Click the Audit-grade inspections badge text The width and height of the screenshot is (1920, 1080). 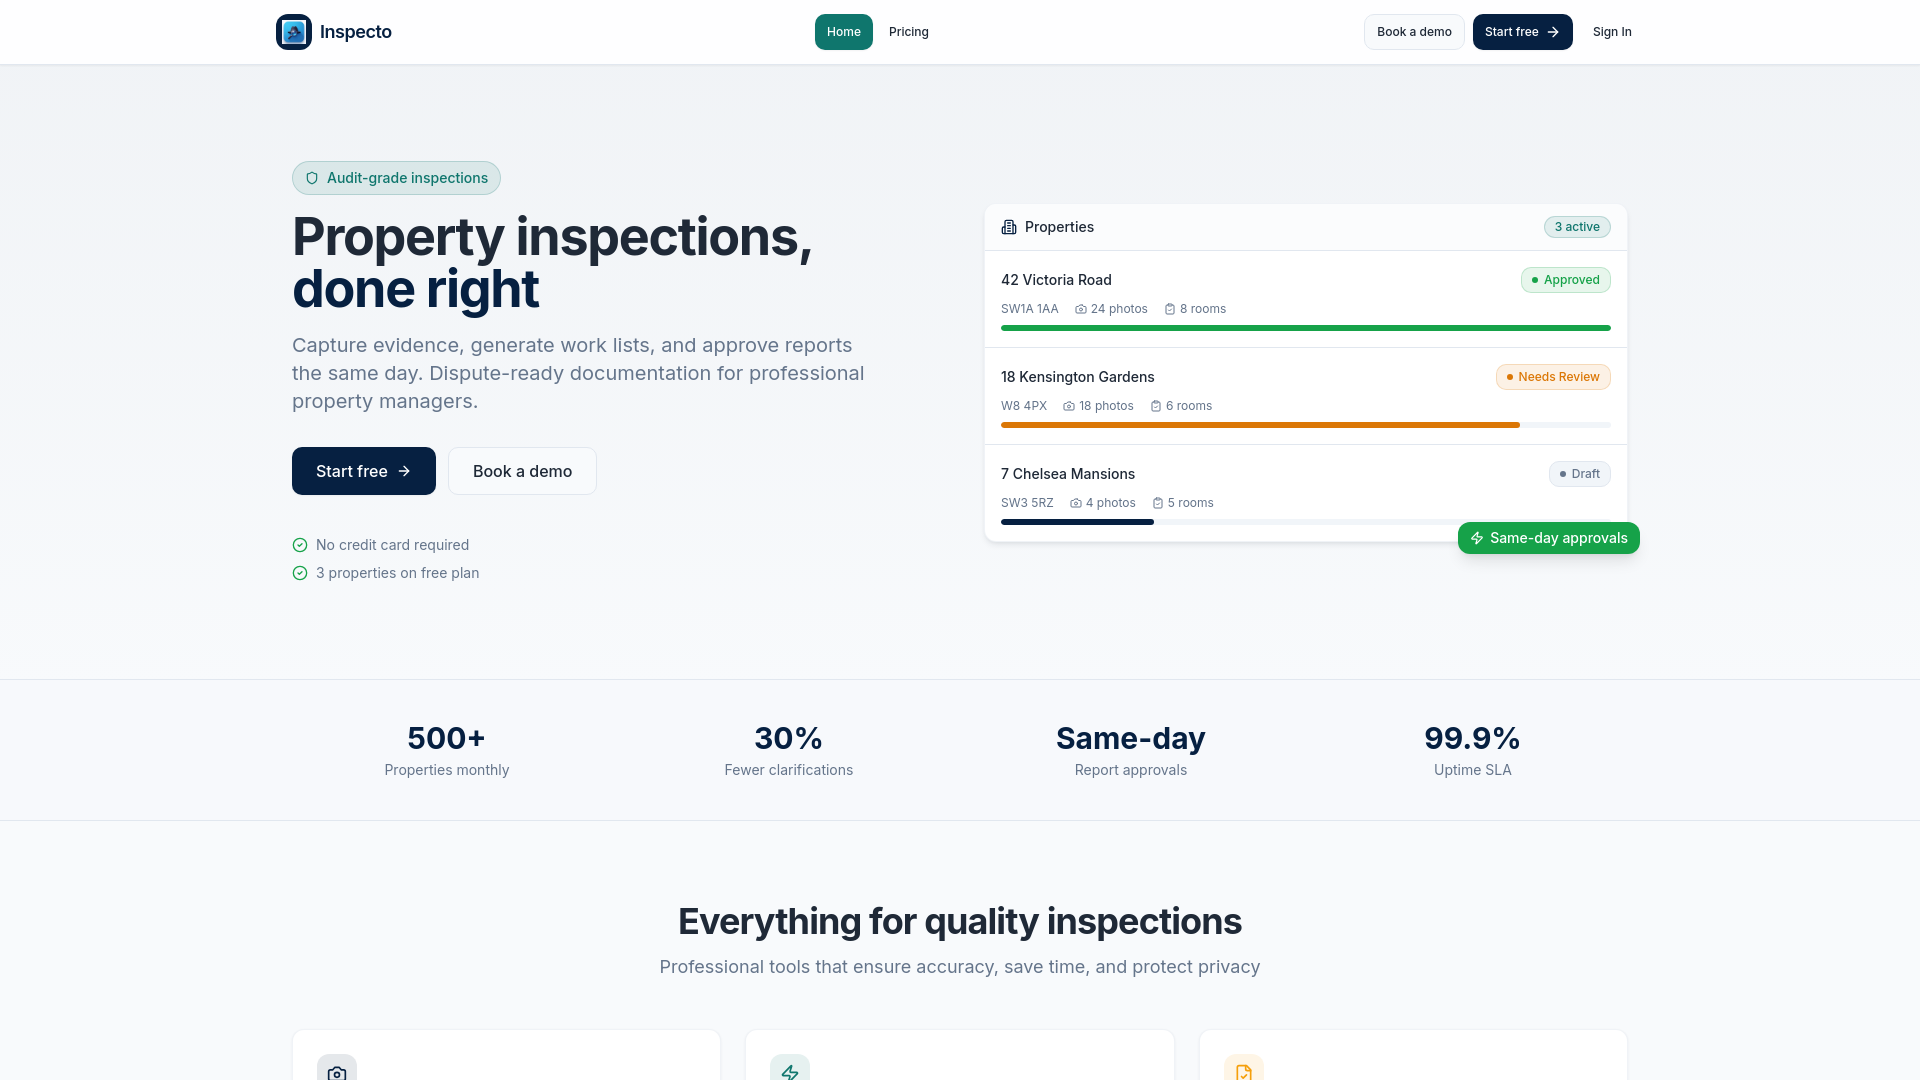[x=407, y=178]
